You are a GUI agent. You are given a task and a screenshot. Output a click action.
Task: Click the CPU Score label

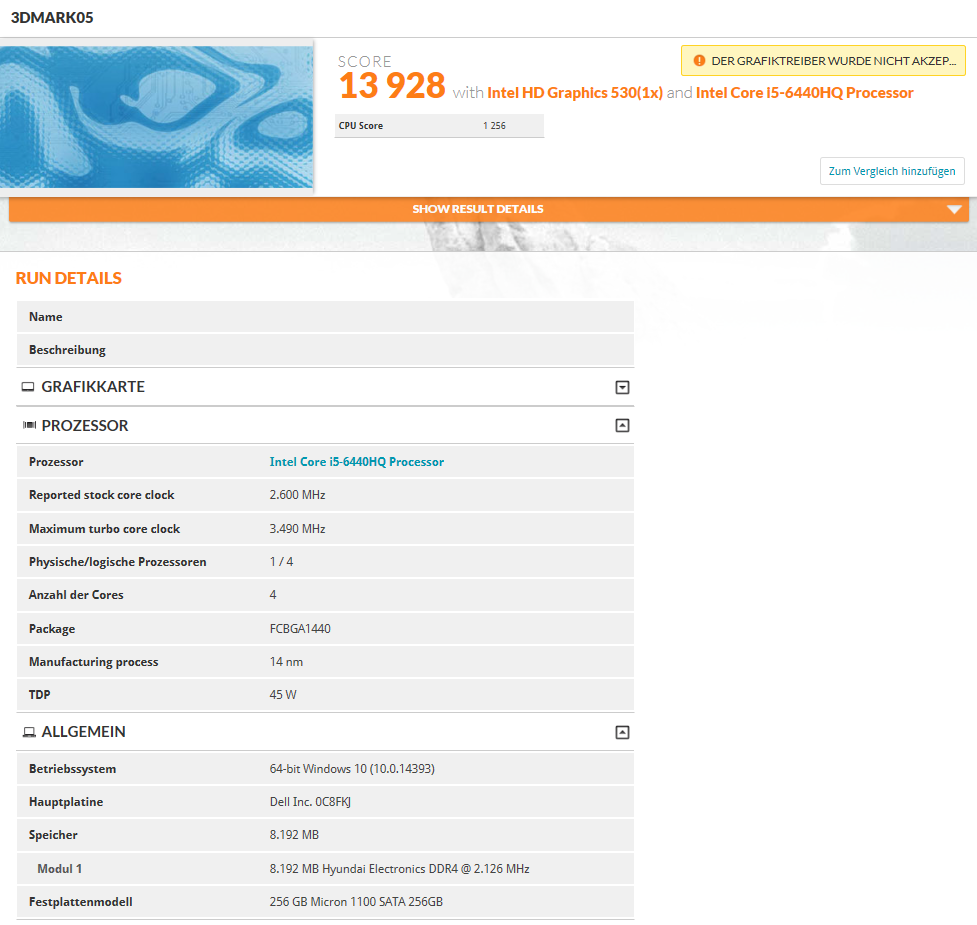(x=361, y=126)
